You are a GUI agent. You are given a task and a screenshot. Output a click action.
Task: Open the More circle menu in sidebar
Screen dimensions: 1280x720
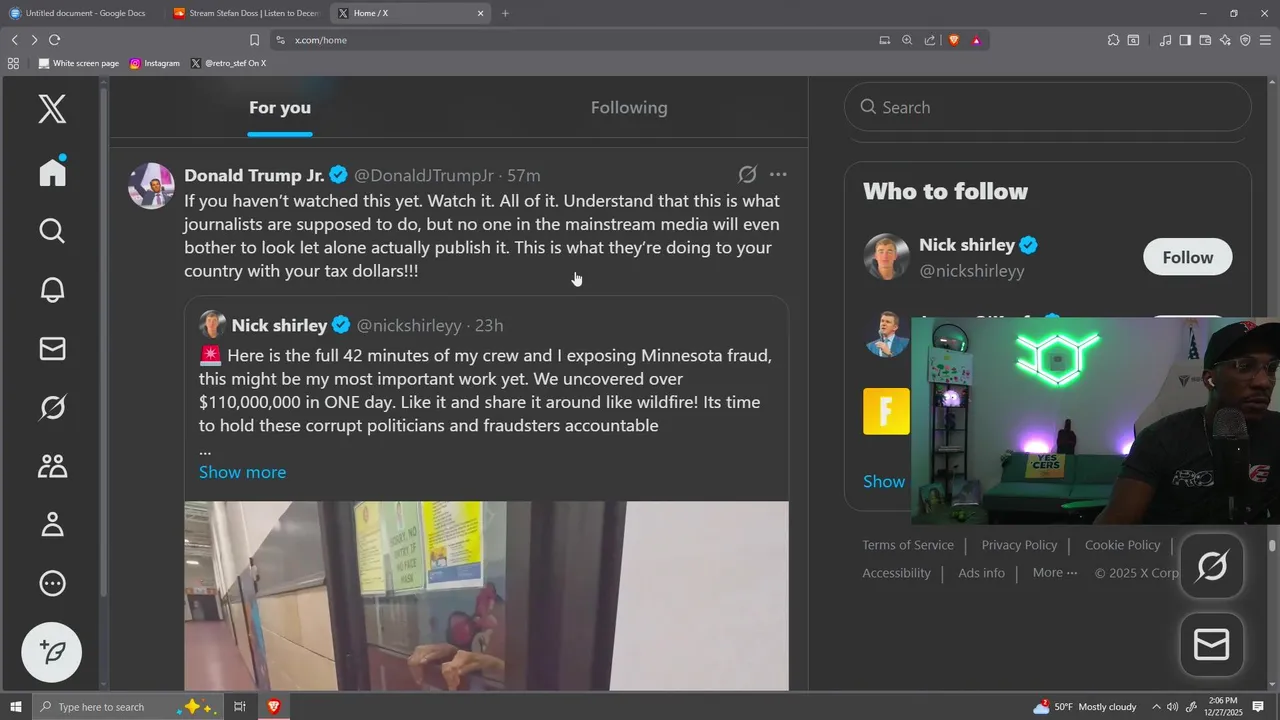click(x=52, y=583)
